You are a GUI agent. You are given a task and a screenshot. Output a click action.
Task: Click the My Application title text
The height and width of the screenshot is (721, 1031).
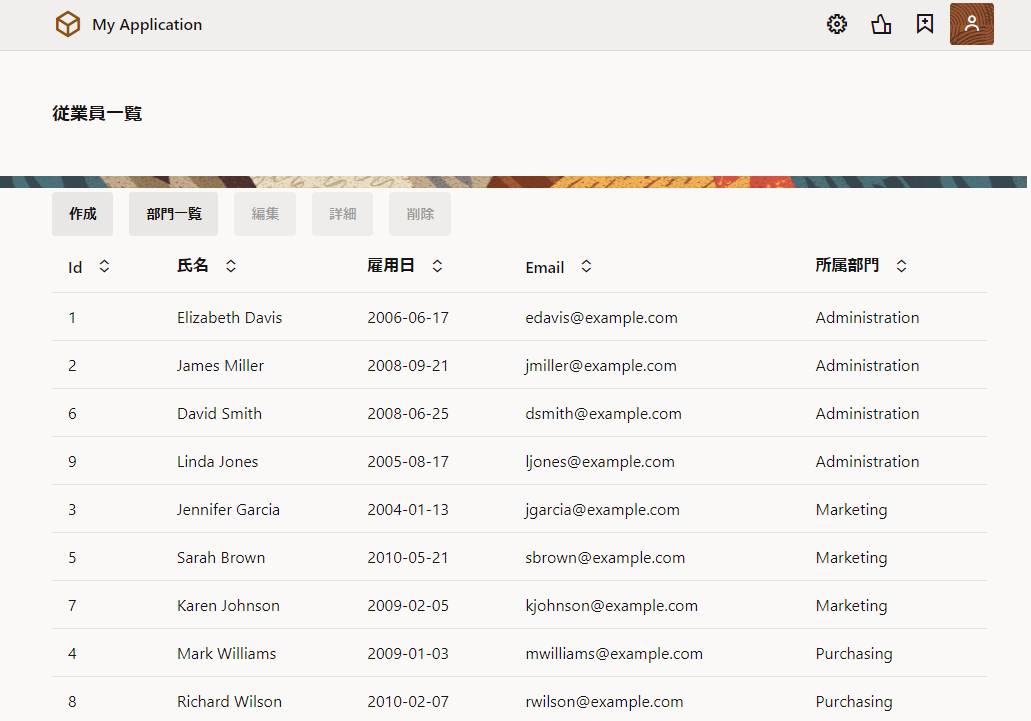147,25
